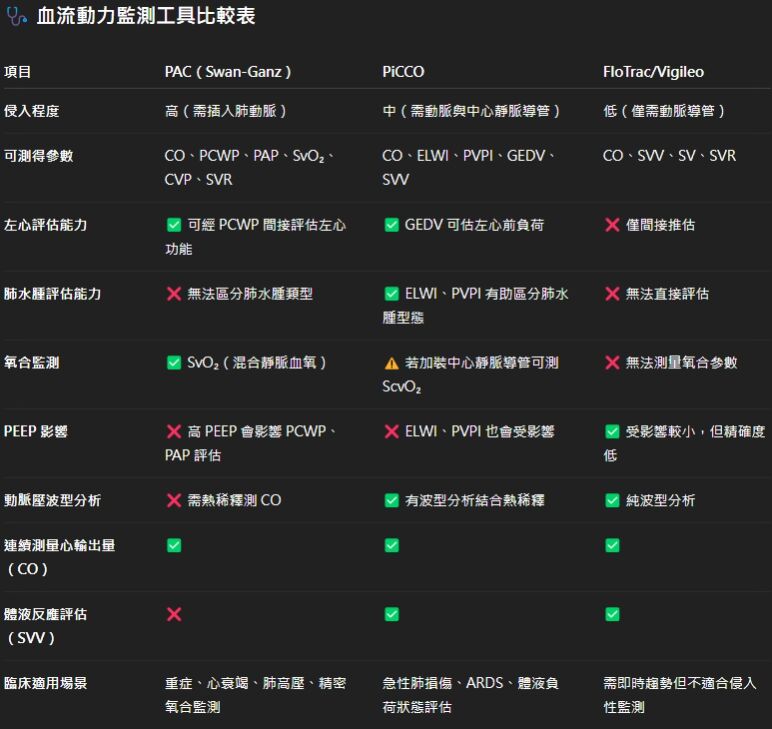
Task: Click the red cross before 無法測量氧合參數
Action: pos(612,363)
